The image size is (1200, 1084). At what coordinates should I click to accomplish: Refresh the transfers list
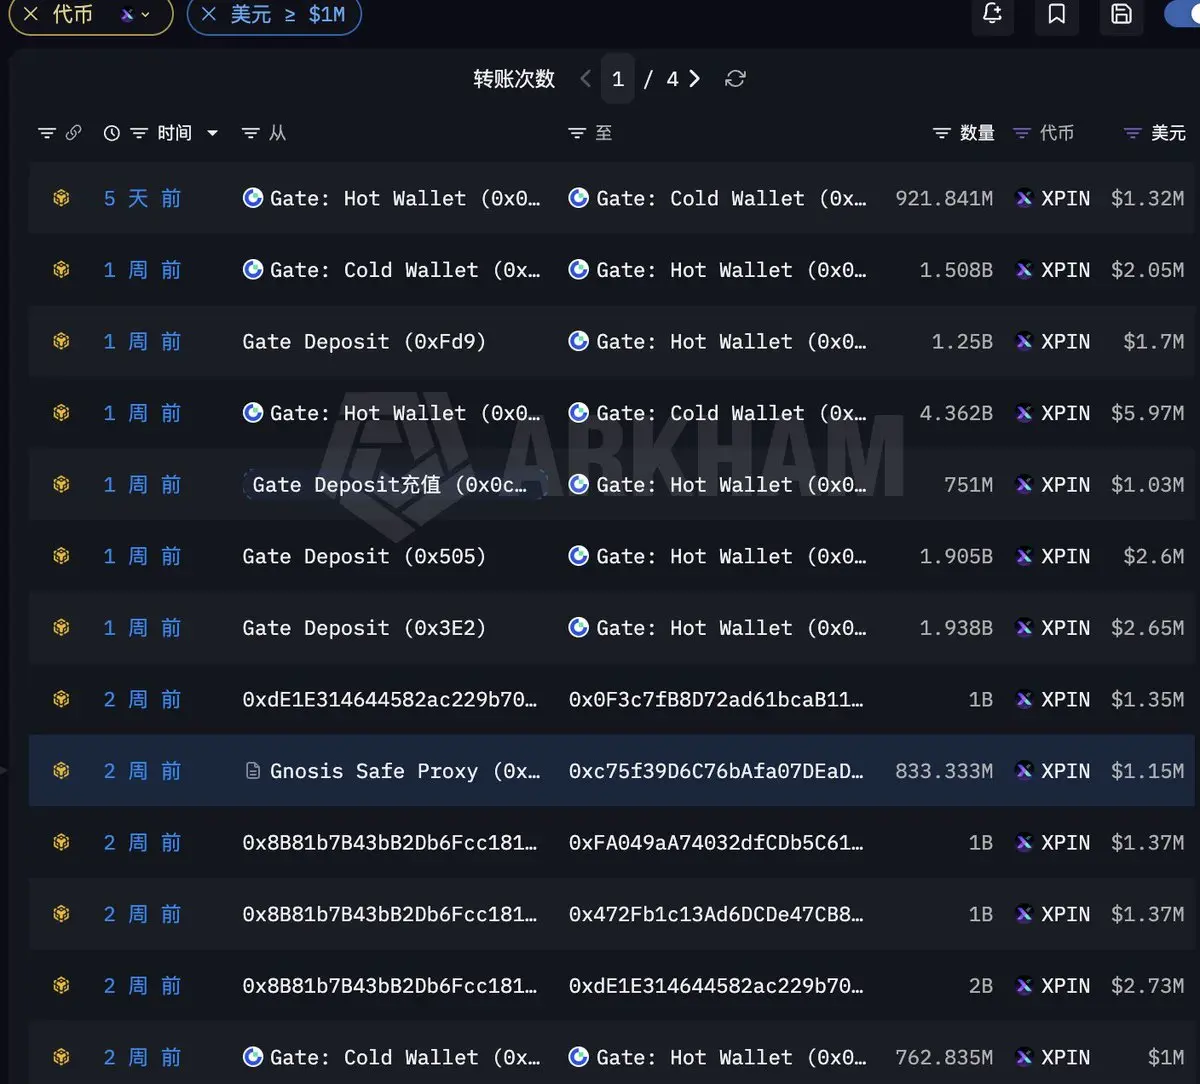click(735, 79)
